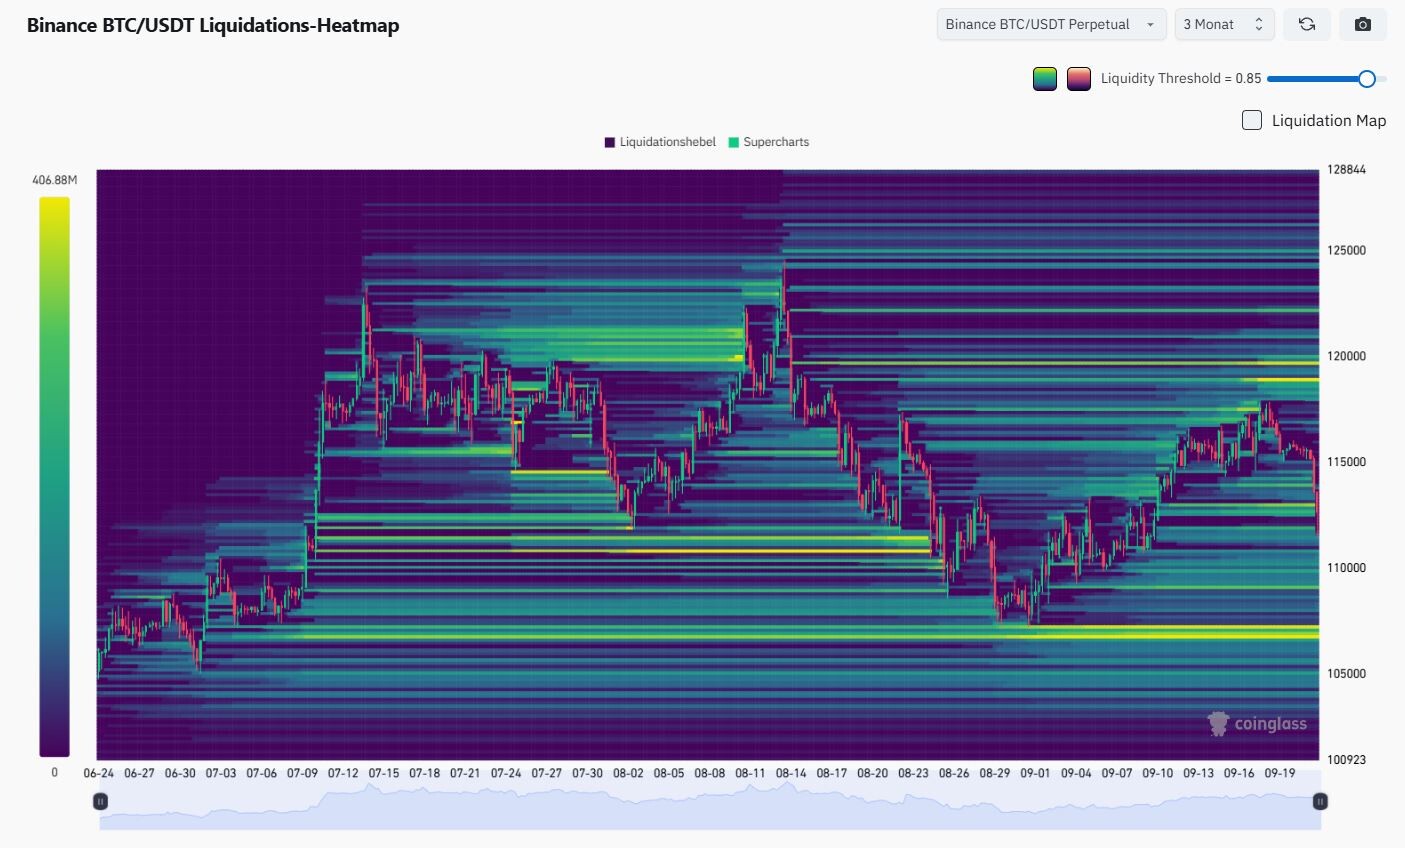Click the 07-15 date axis label
The height and width of the screenshot is (848, 1405).
(384, 773)
